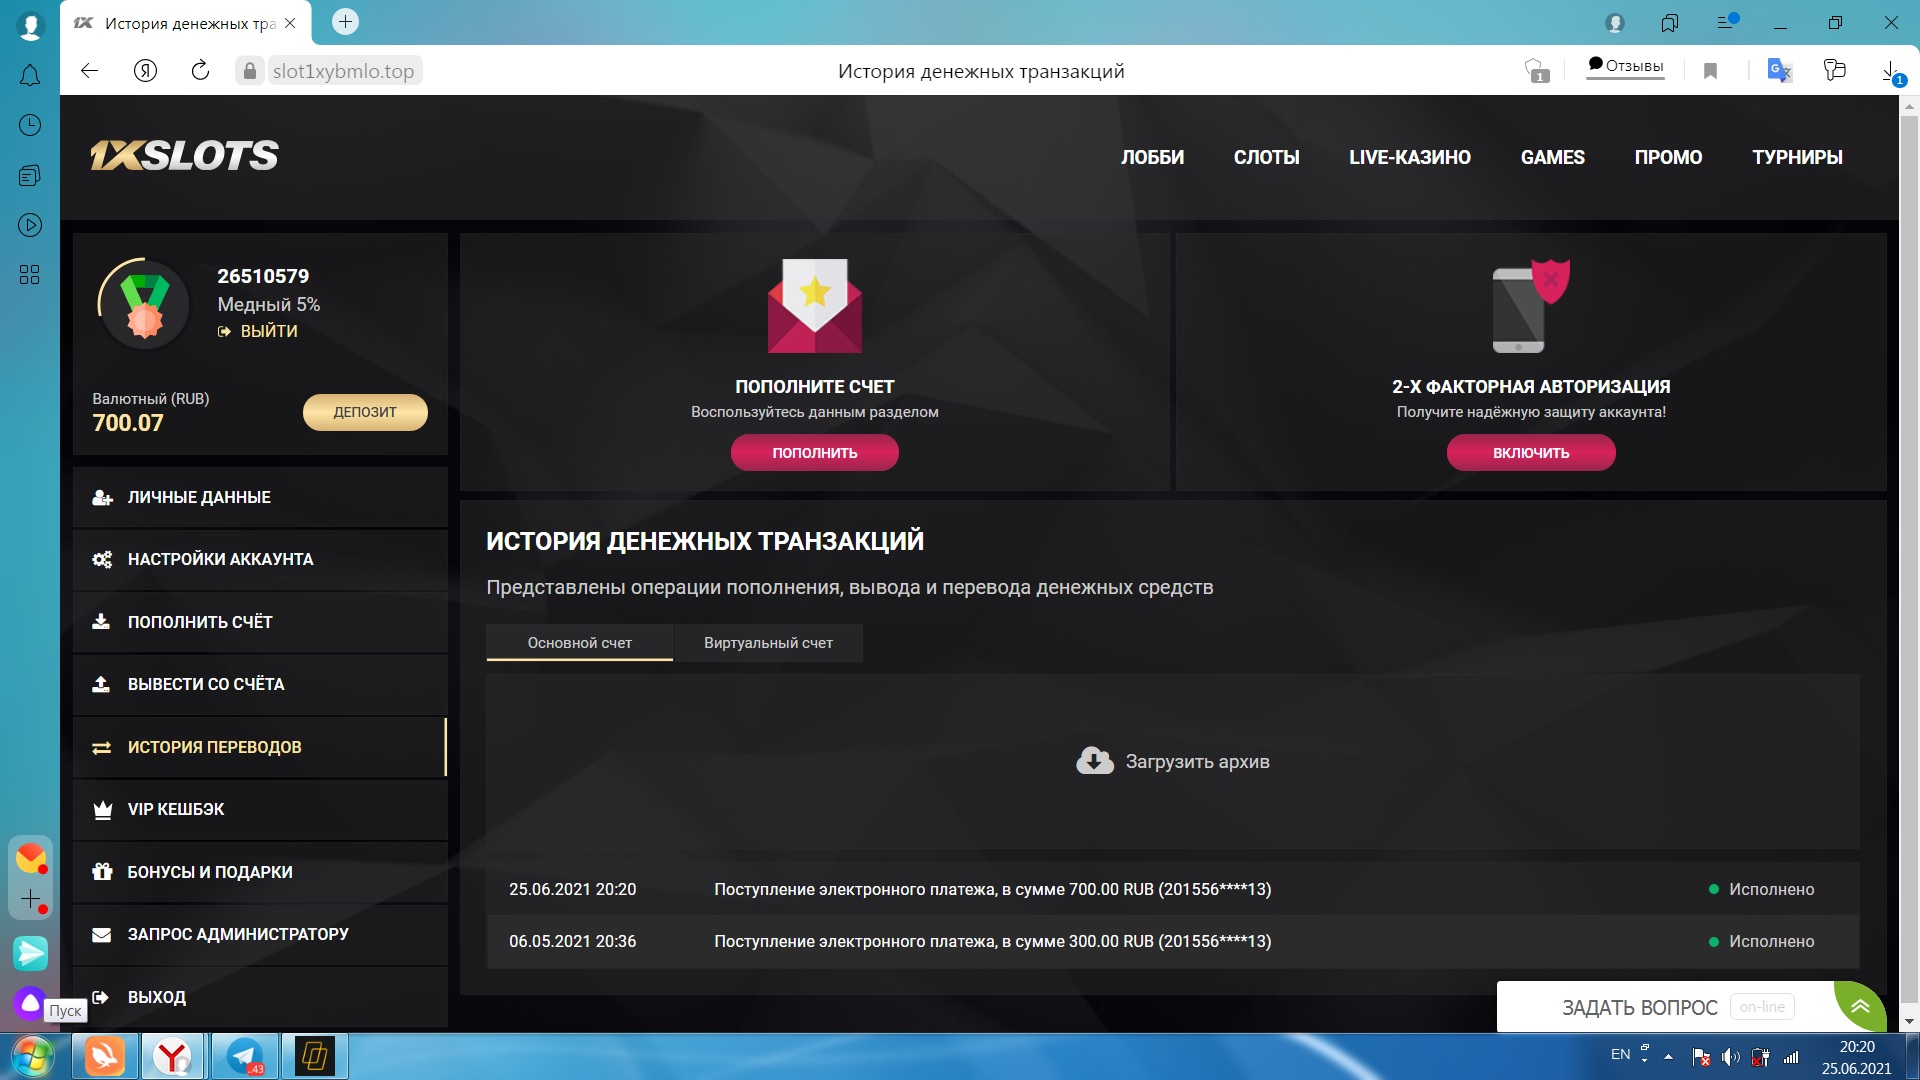Open notifications bell in browser sidebar
The height and width of the screenshot is (1080, 1920).
click(x=30, y=76)
